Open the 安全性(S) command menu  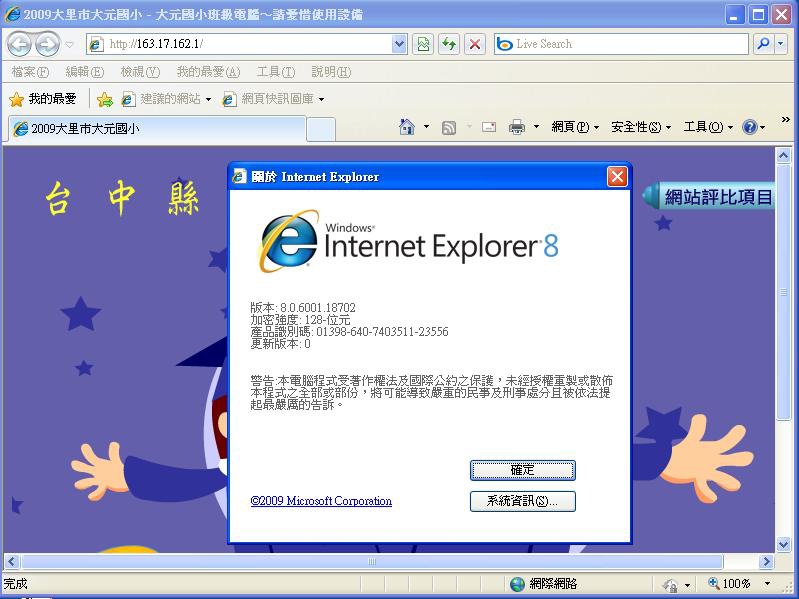pos(641,127)
